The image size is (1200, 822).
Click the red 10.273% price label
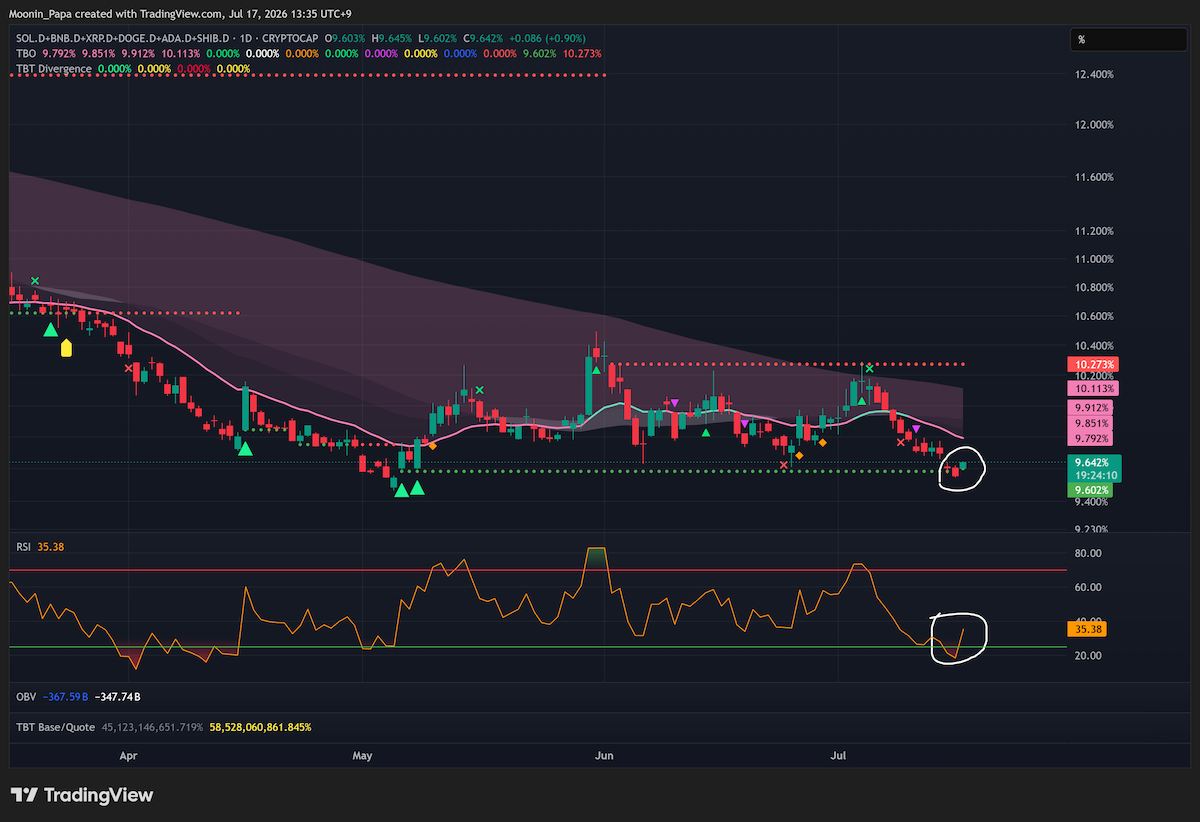tap(1092, 364)
